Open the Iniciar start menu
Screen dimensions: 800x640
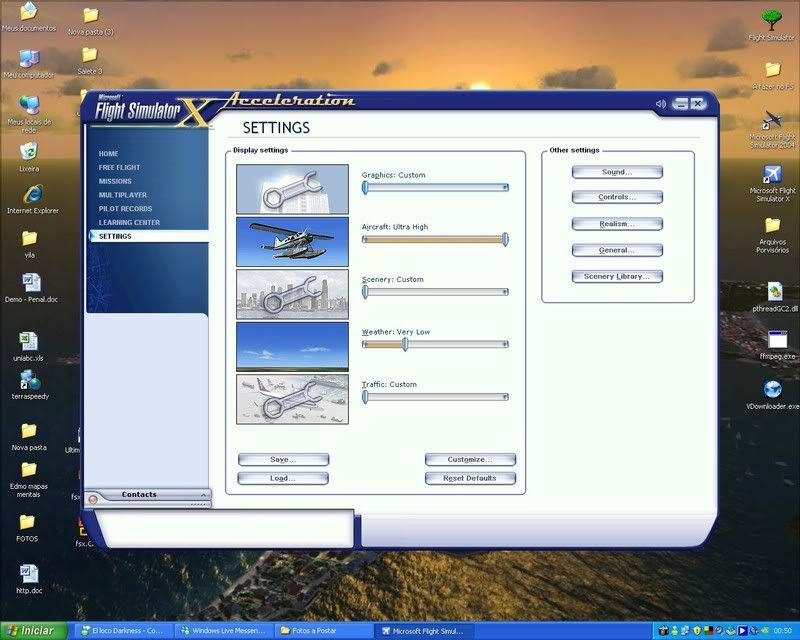click(x=34, y=631)
